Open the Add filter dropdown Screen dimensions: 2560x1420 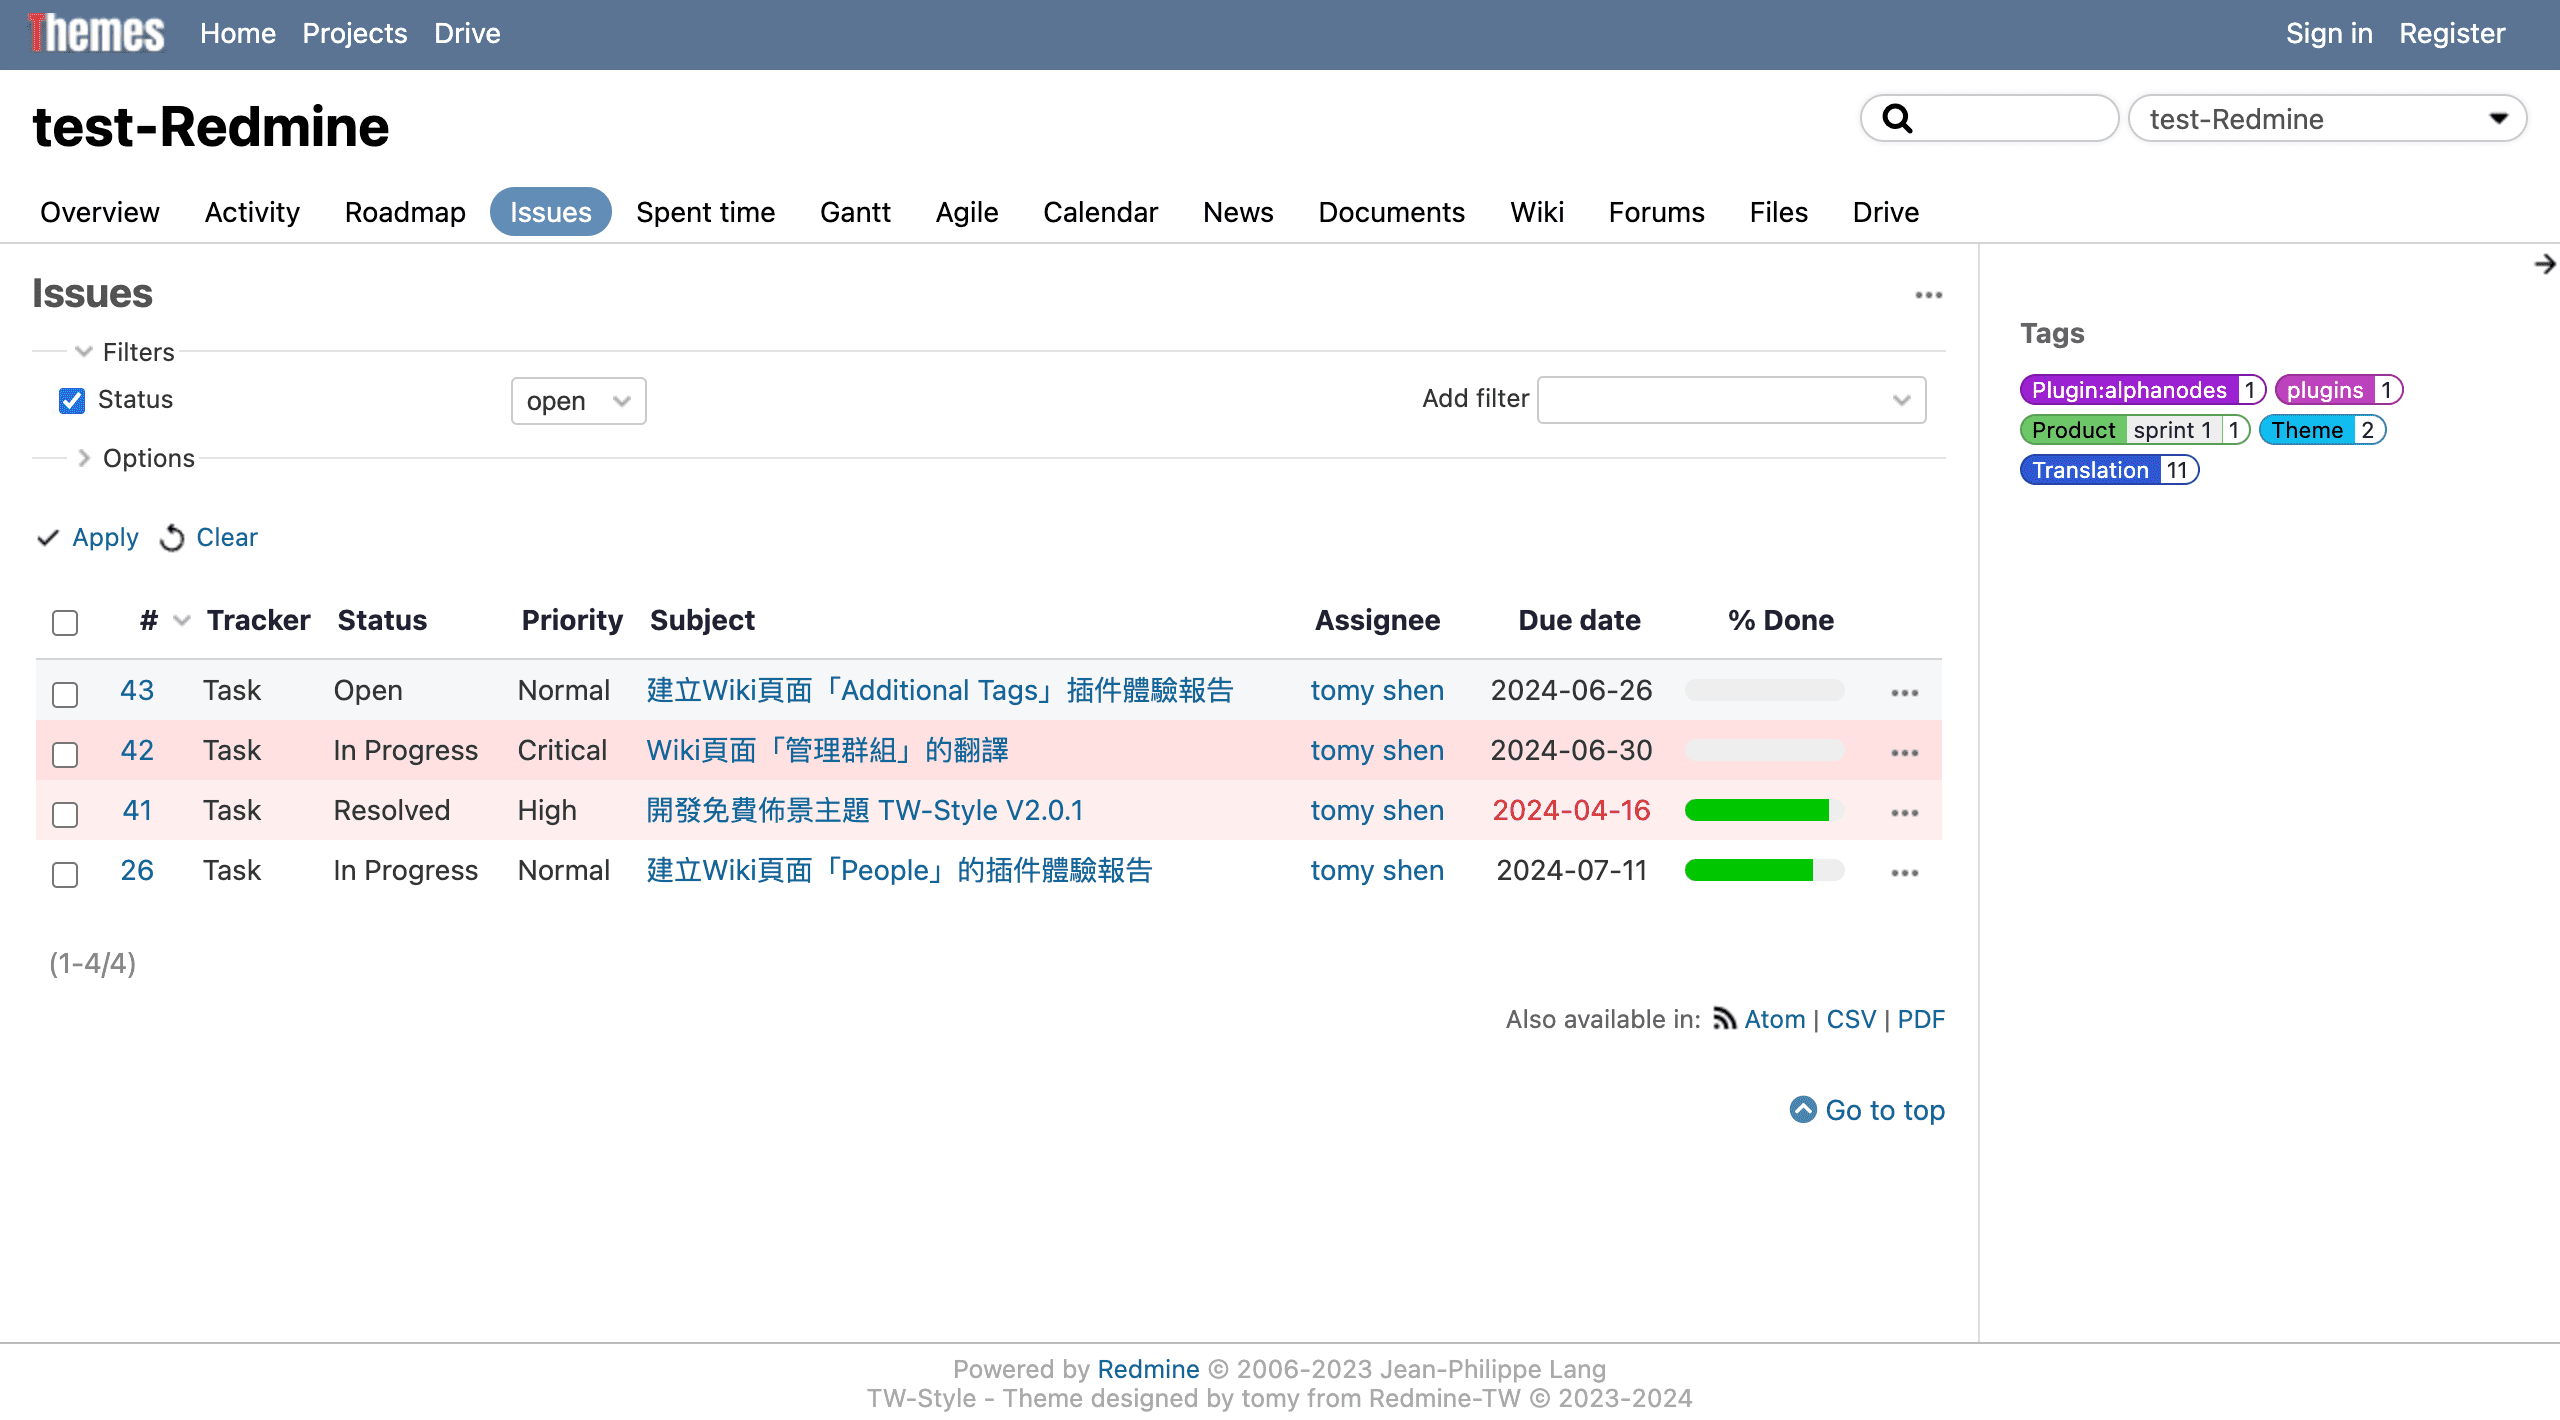click(1730, 400)
